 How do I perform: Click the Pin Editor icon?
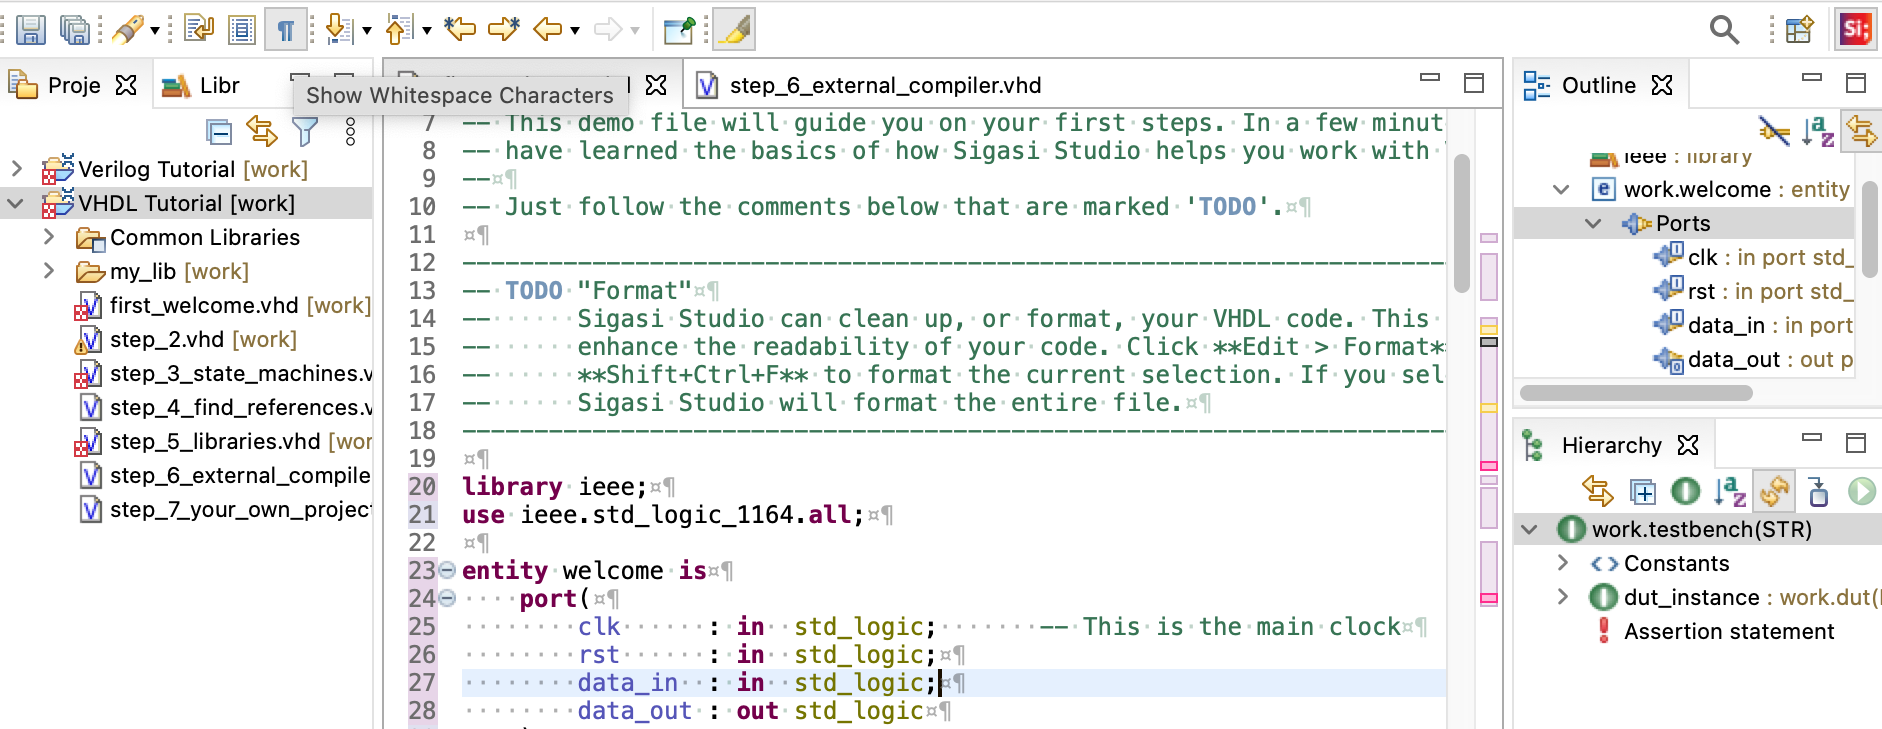pyautogui.click(x=679, y=30)
